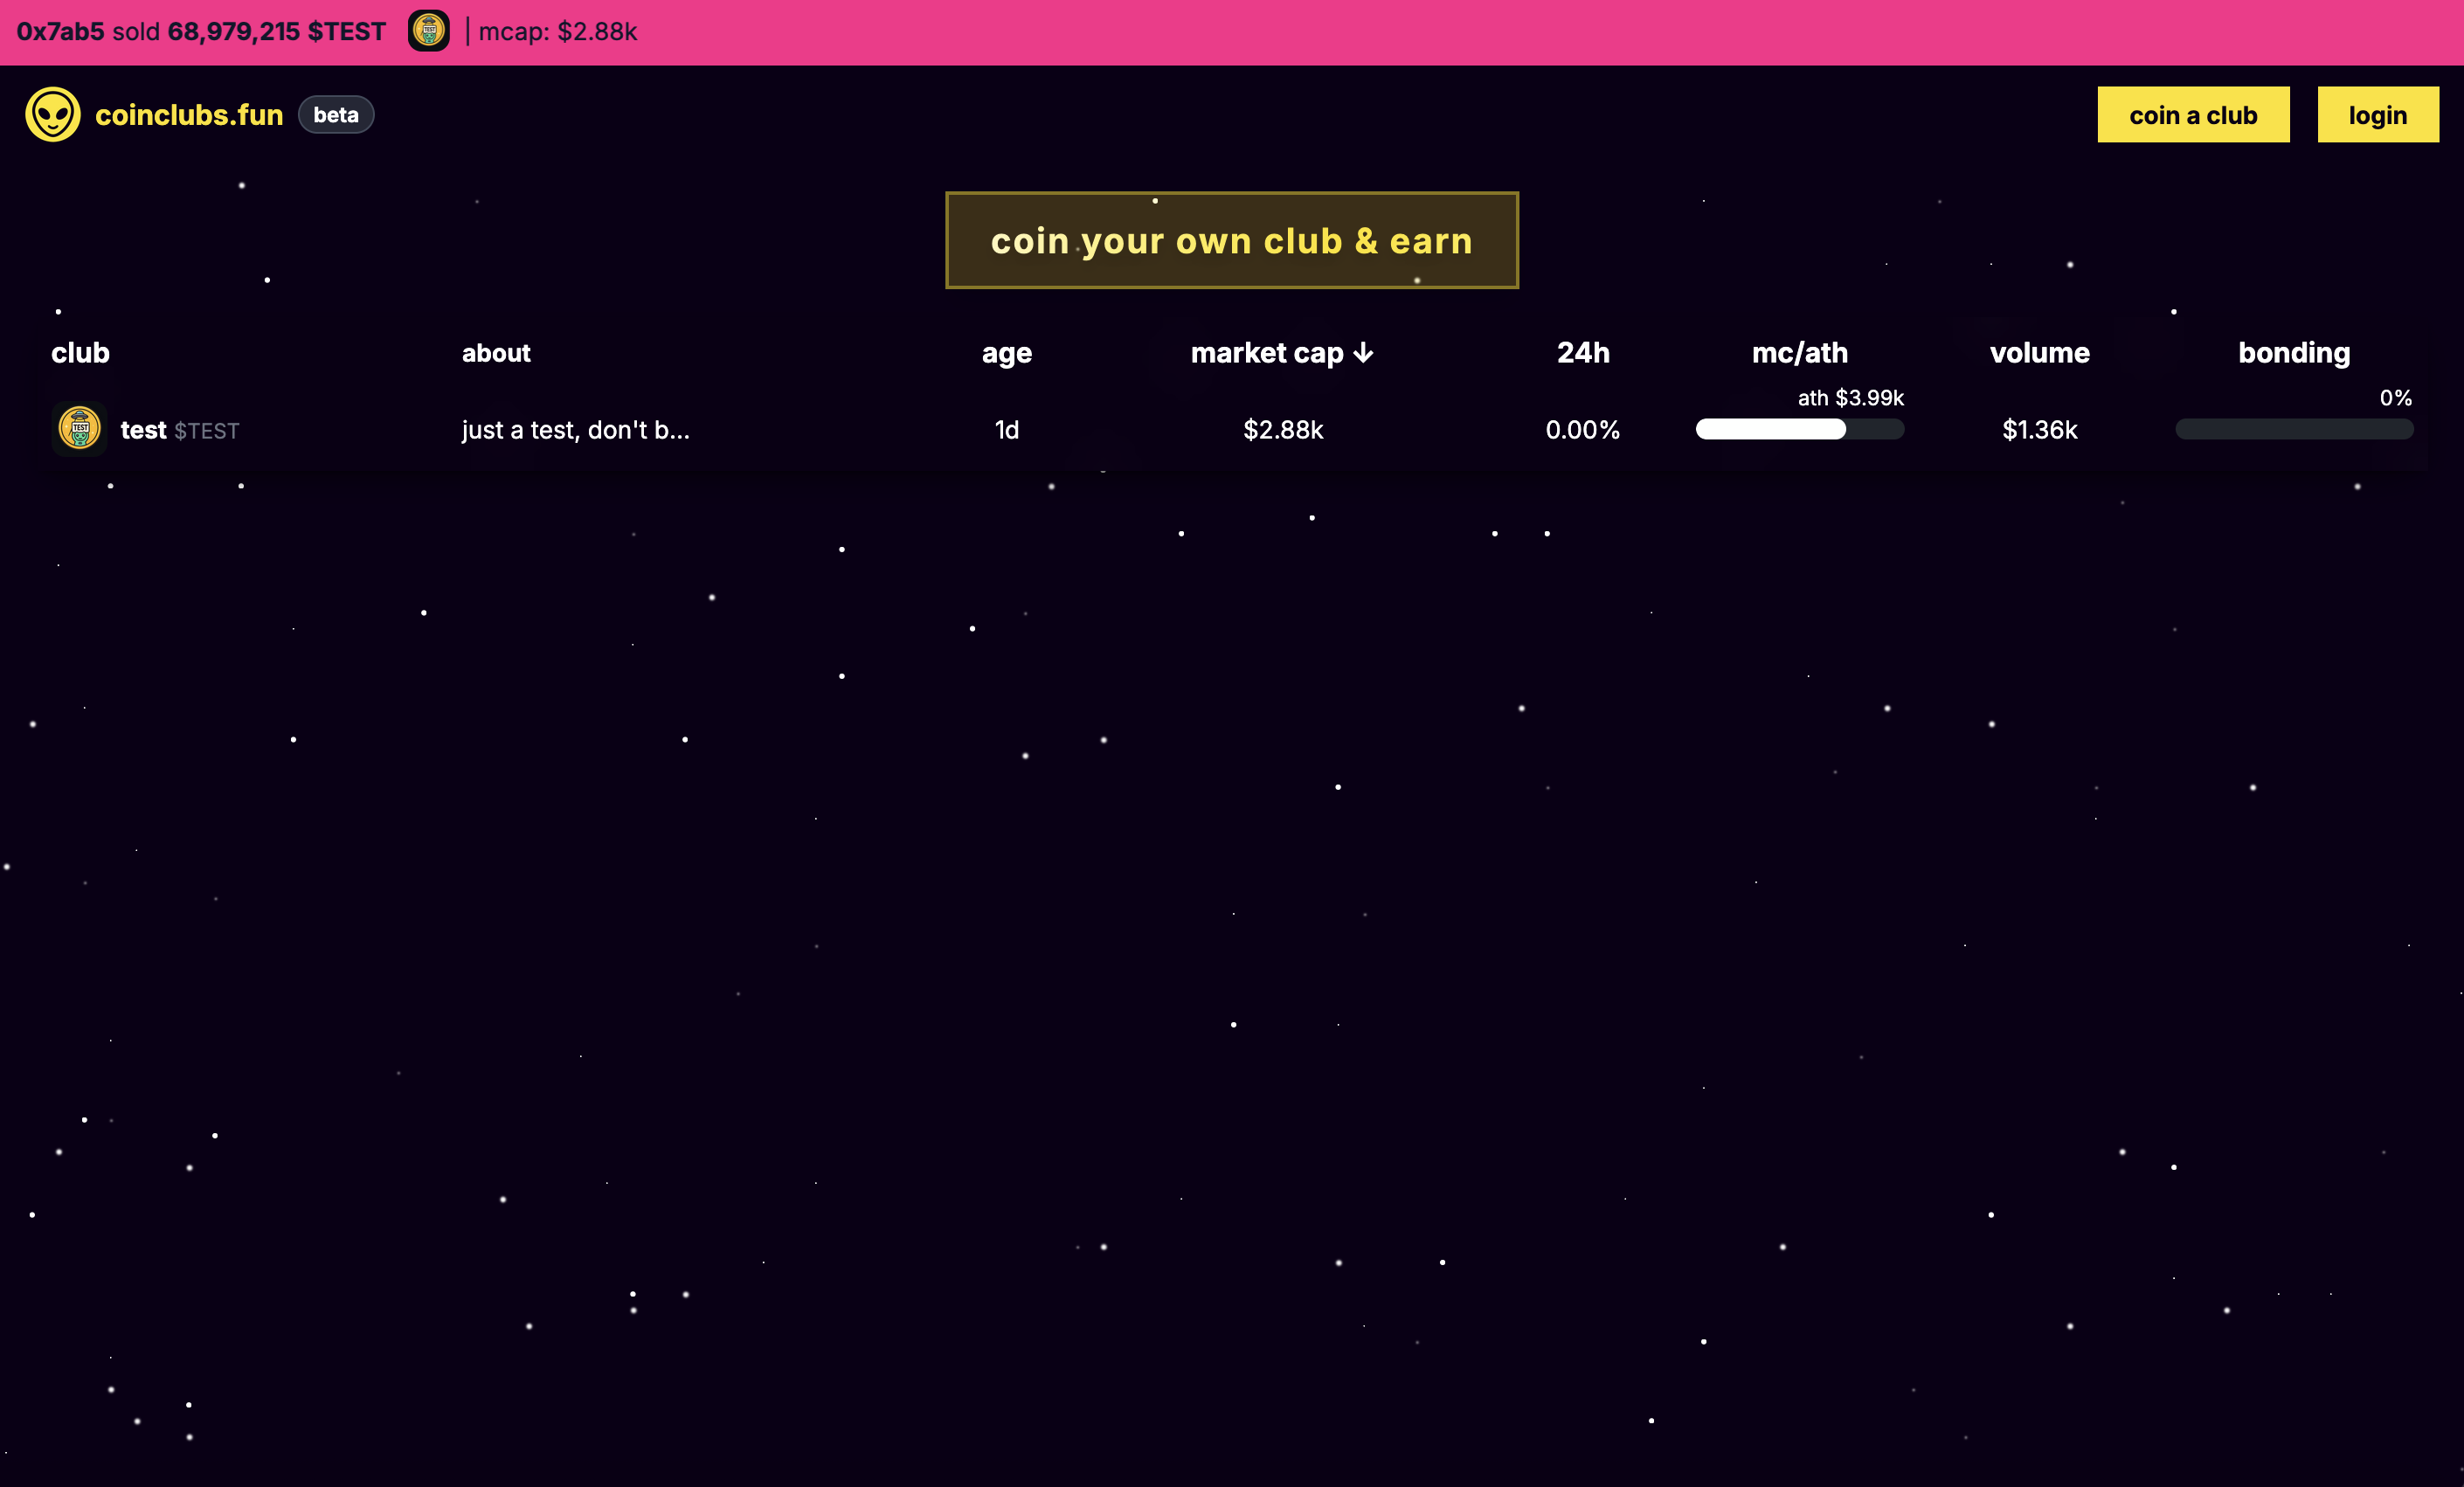The height and width of the screenshot is (1487, 2464).
Task: Click the mc/ath progress bar for test
Action: coord(1799,429)
